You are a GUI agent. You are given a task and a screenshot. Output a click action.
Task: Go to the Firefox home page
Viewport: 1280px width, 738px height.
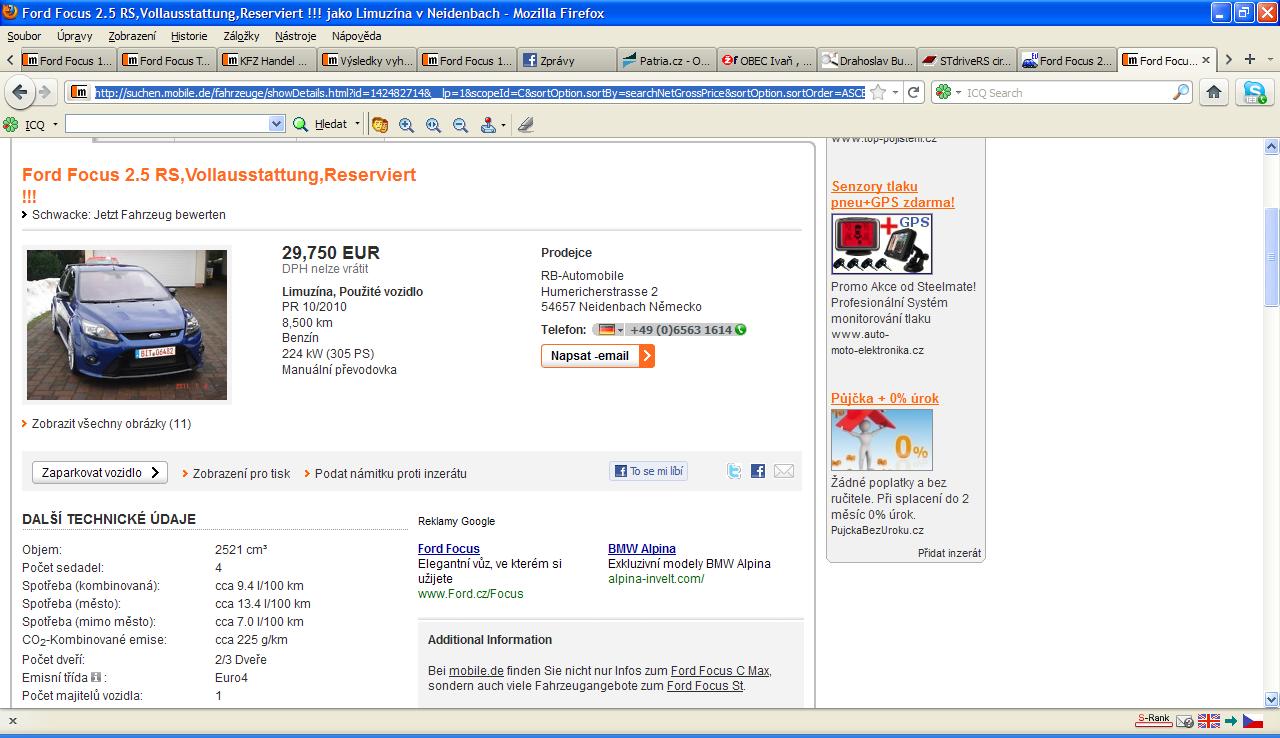(x=1214, y=92)
